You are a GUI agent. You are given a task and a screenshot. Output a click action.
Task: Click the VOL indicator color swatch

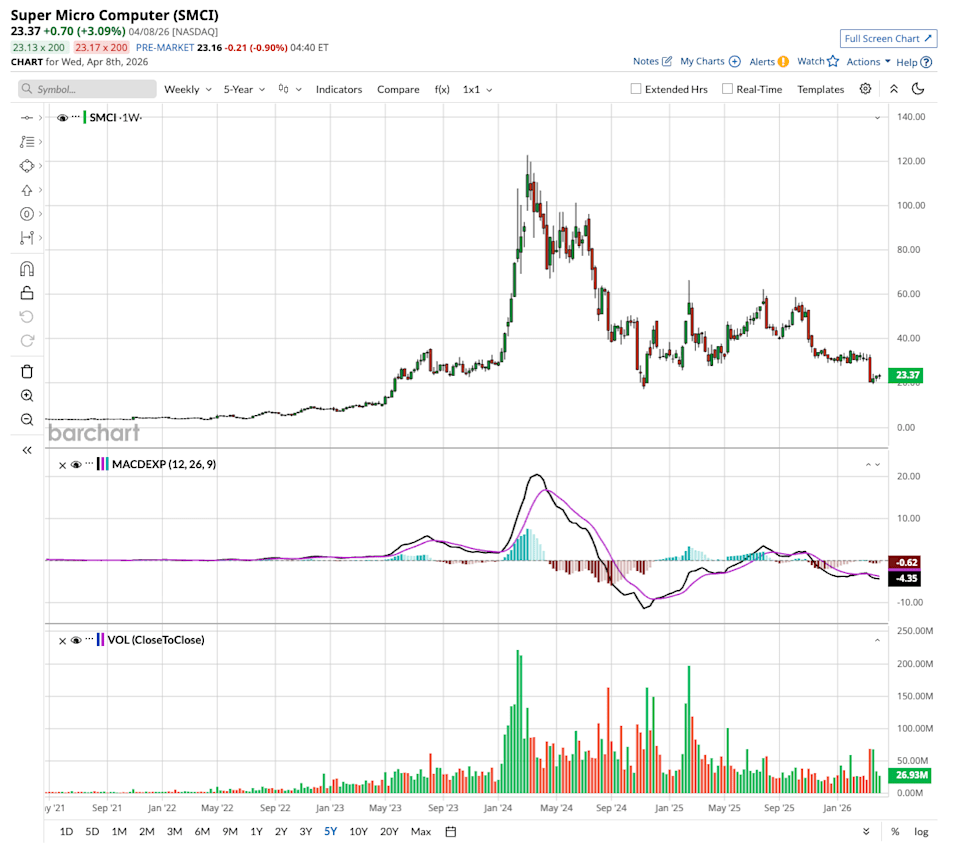(99, 640)
